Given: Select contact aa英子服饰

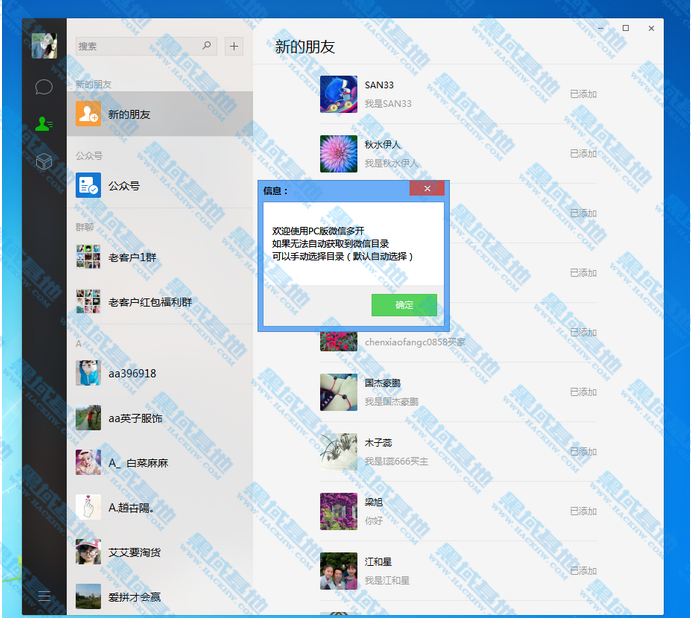Looking at the screenshot, I should click(160, 418).
